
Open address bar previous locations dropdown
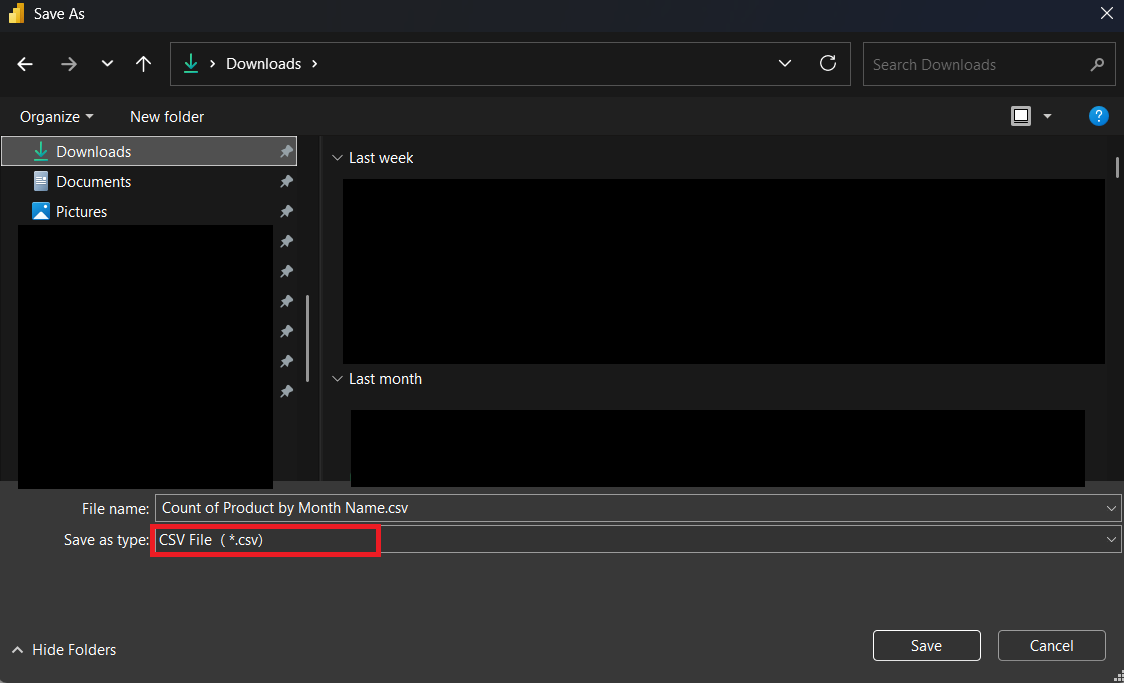[785, 64]
